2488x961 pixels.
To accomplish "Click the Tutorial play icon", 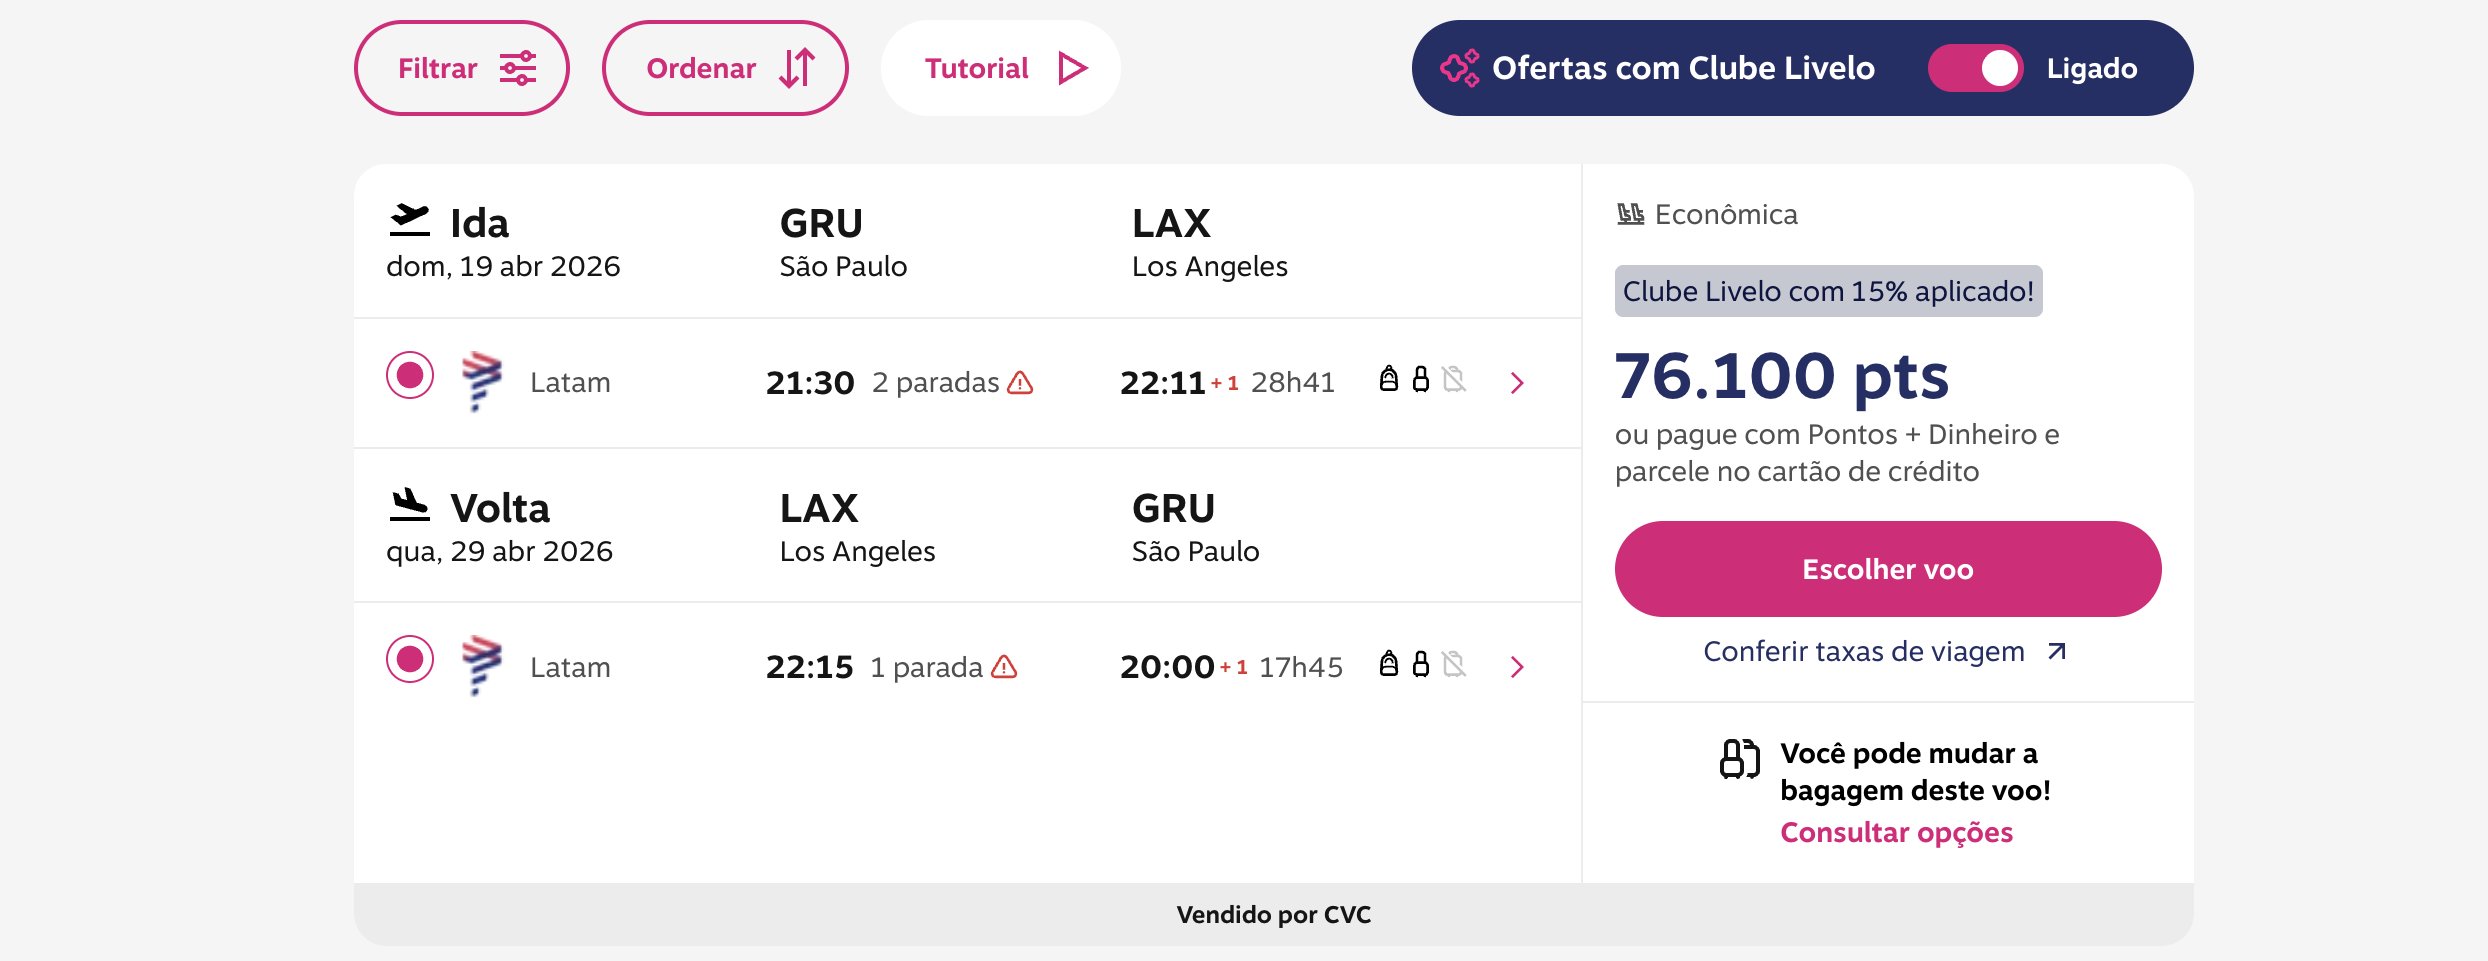I will pyautogui.click(x=1072, y=68).
